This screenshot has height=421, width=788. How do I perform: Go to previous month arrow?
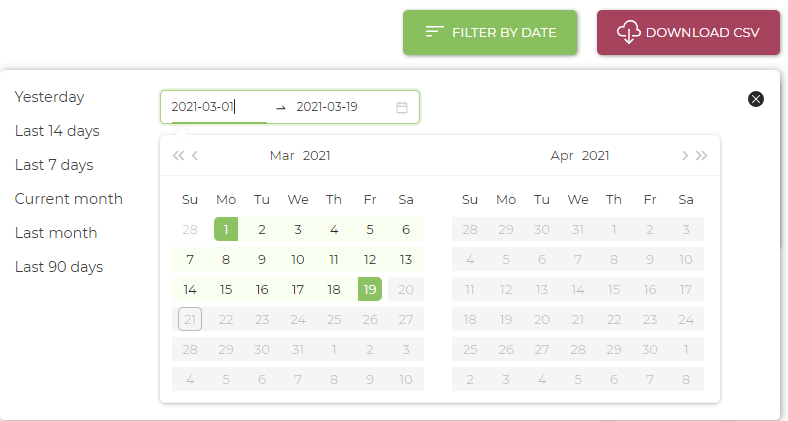(195, 156)
